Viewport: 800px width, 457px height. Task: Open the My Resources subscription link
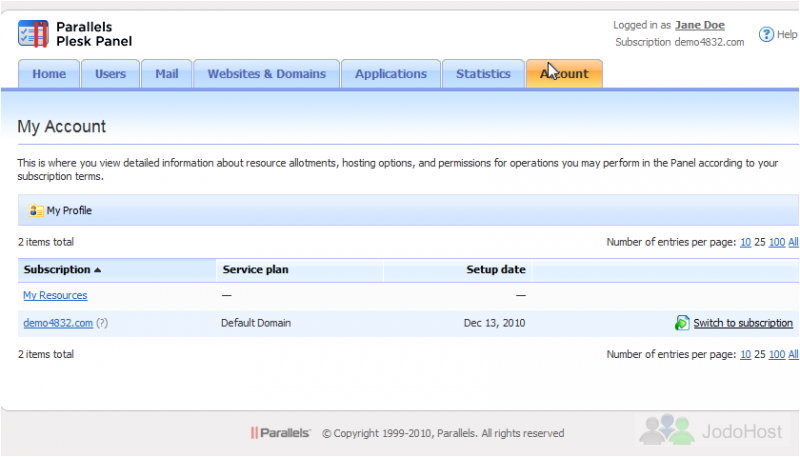[x=55, y=295]
